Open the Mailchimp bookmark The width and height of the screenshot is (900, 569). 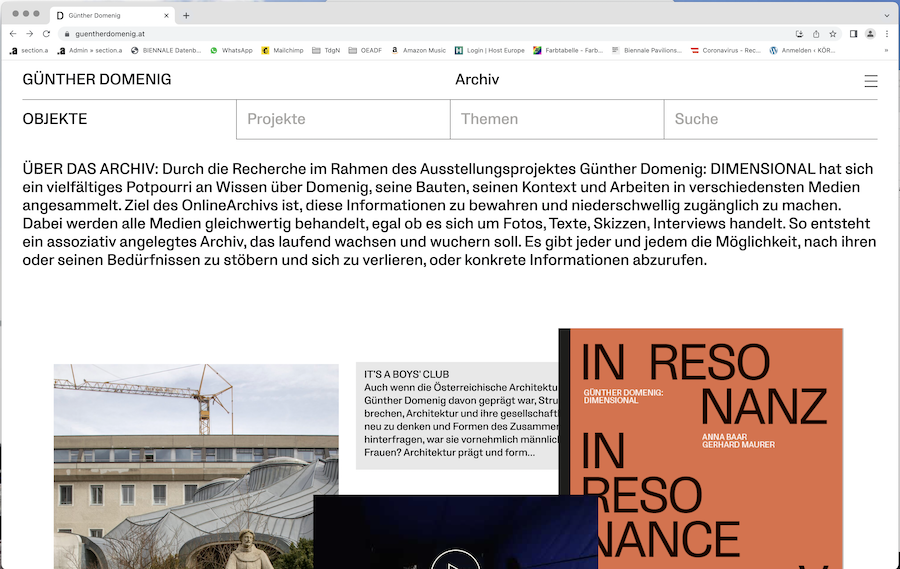[282, 51]
